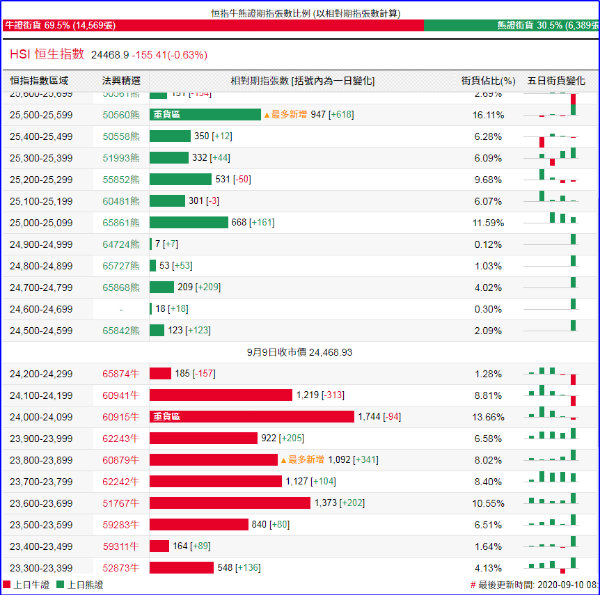Image resolution: width=600 pixels, height=595 pixels.
Task: Open bear certificate 65727熊
Action: [121, 266]
